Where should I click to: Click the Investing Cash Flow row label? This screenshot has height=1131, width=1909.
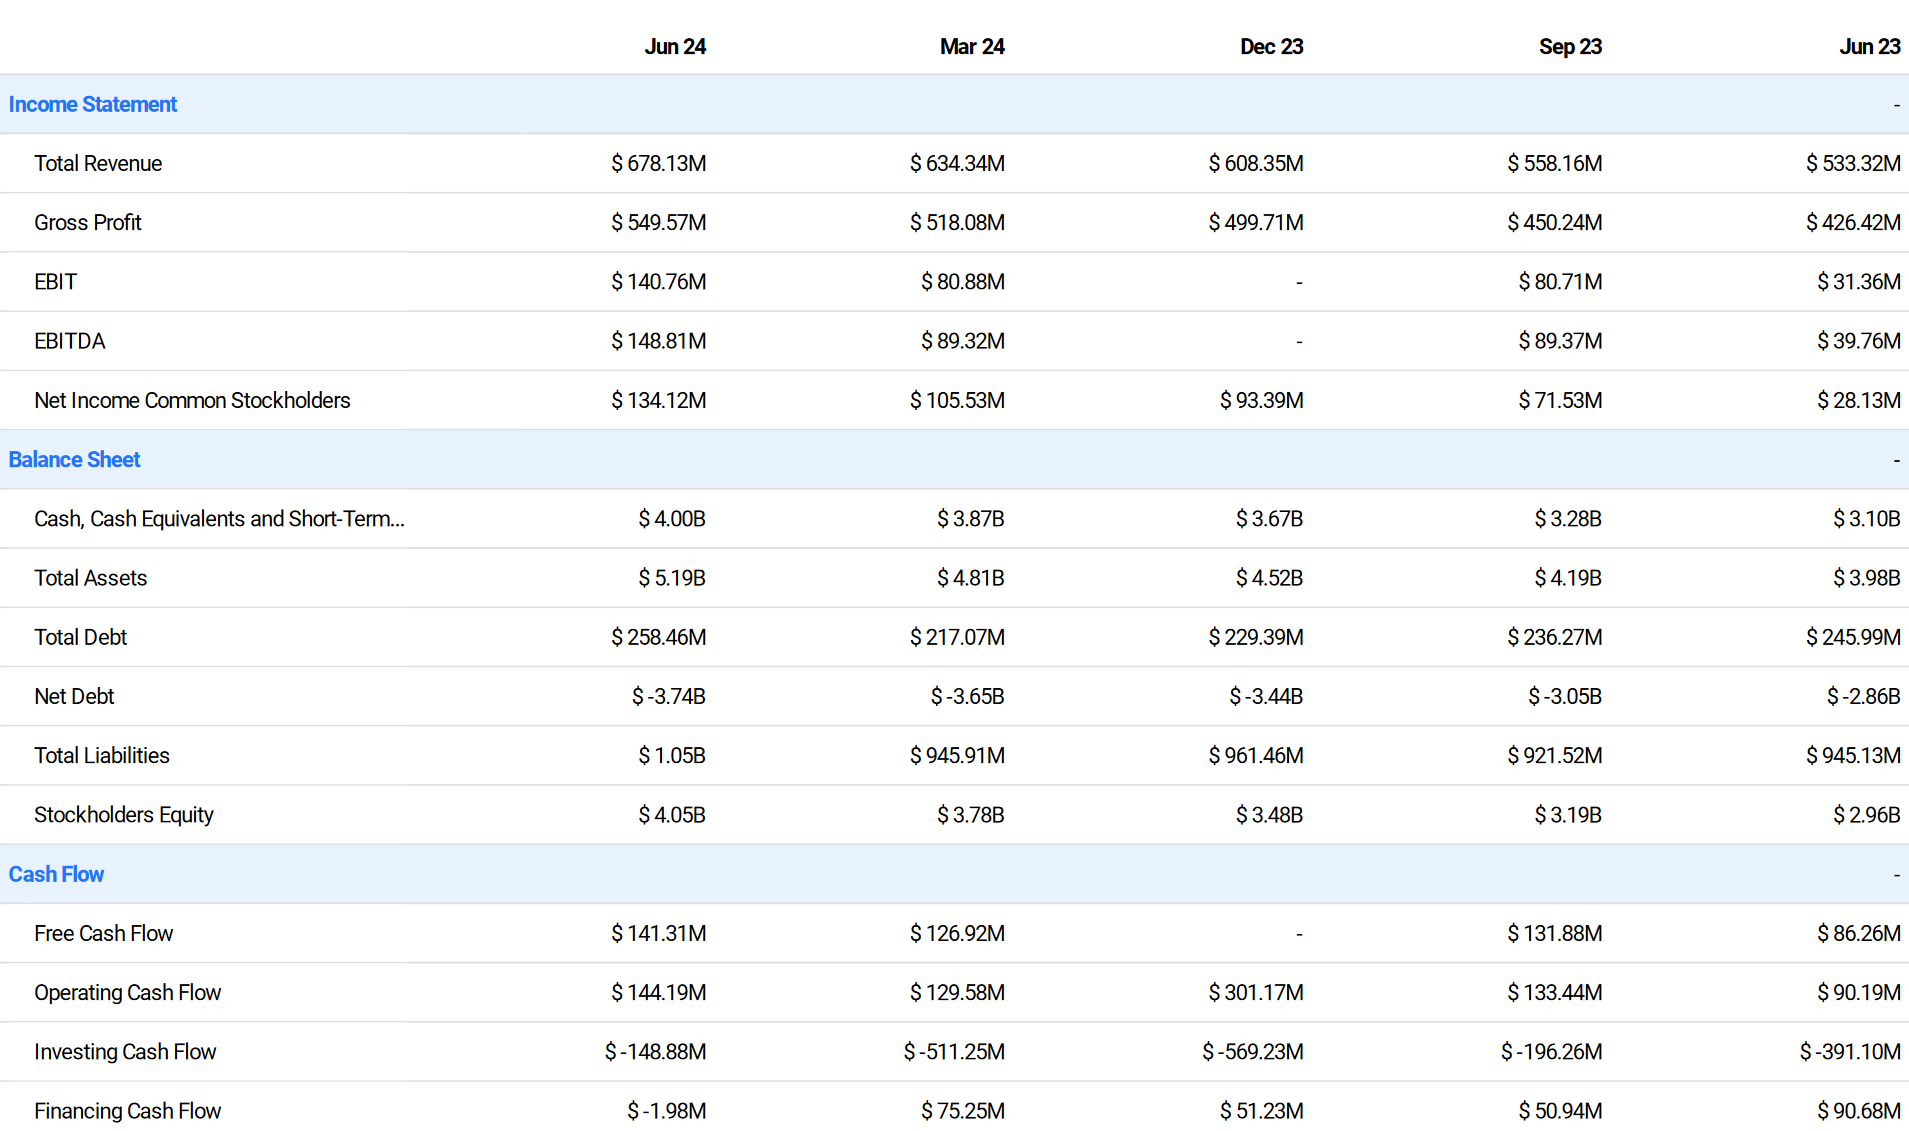tap(125, 1051)
